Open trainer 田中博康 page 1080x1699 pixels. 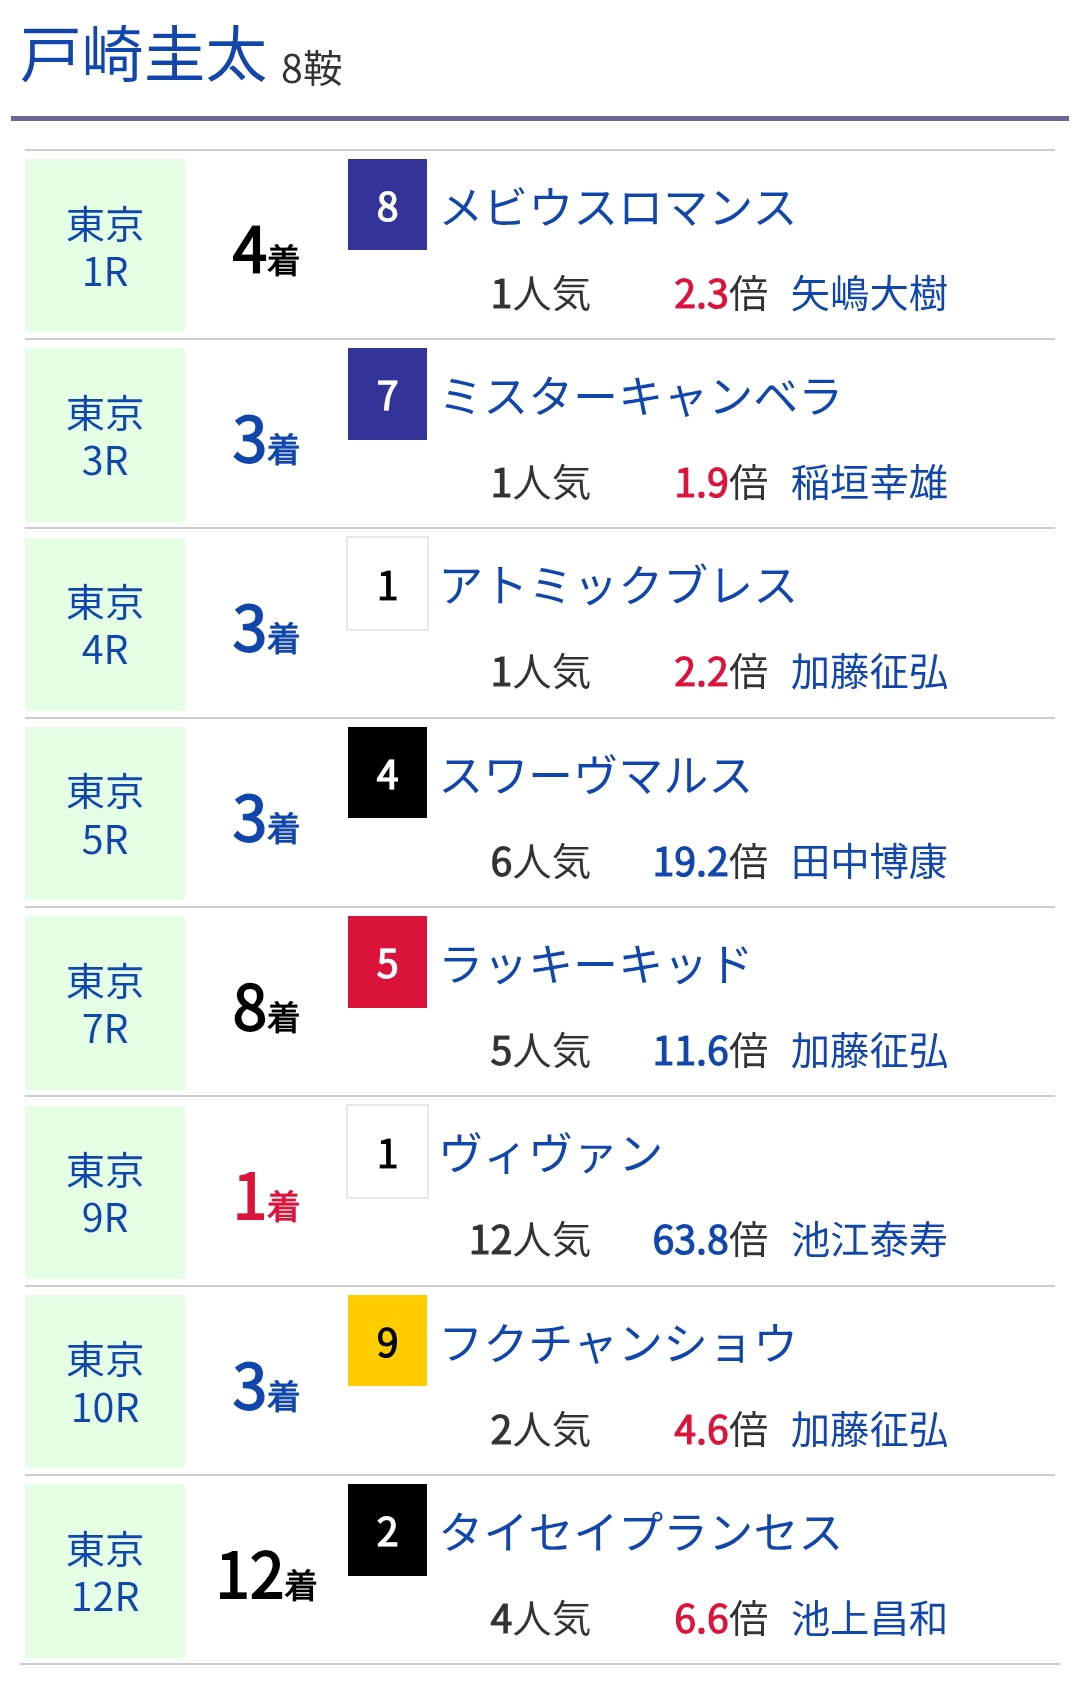point(868,862)
